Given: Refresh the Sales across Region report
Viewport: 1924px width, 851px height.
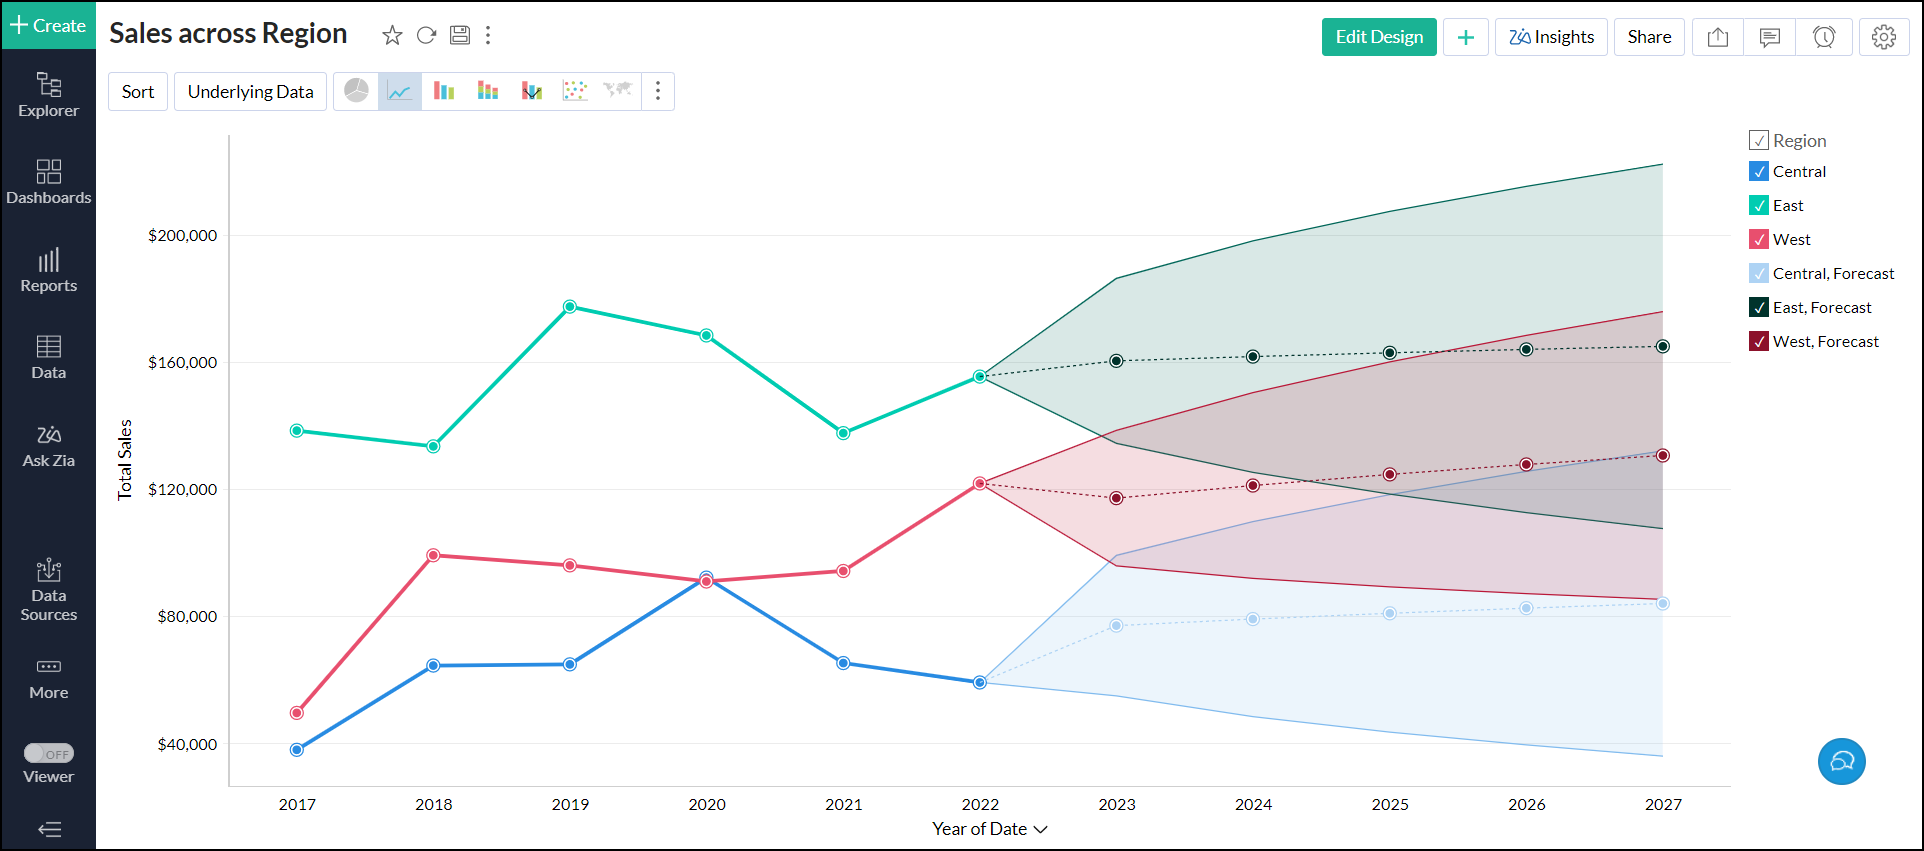Looking at the screenshot, I should point(426,36).
